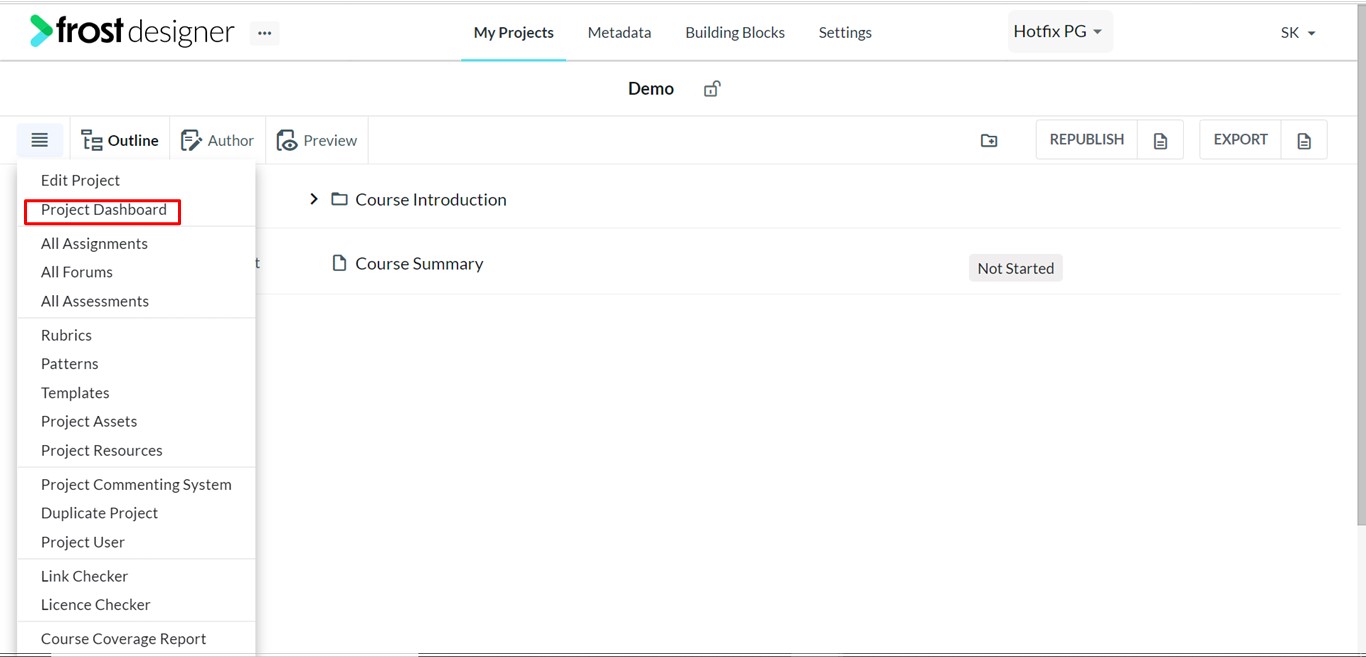Image resolution: width=1366 pixels, height=657 pixels.
Task: Switch to the My Projects tab
Action: tap(514, 33)
